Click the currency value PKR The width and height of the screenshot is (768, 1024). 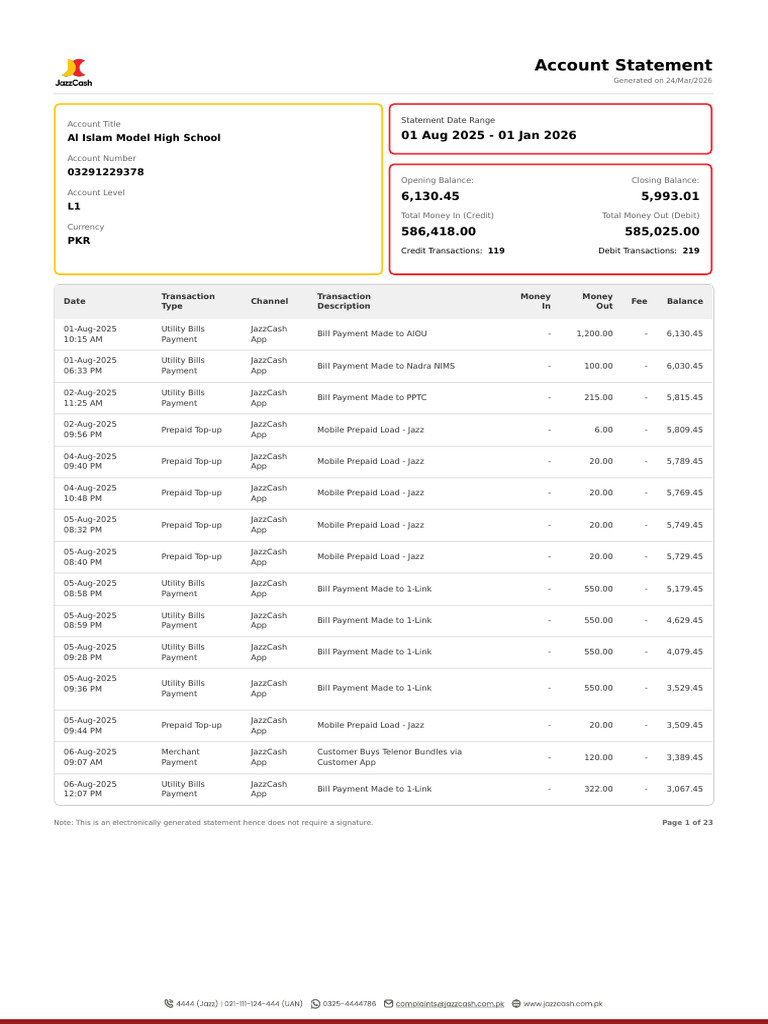pos(78,240)
